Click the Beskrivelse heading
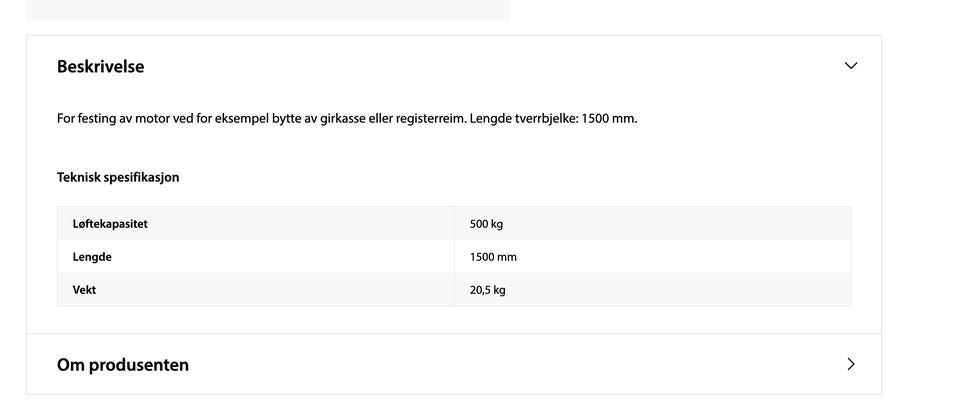This screenshot has width=960, height=415. coord(100,66)
